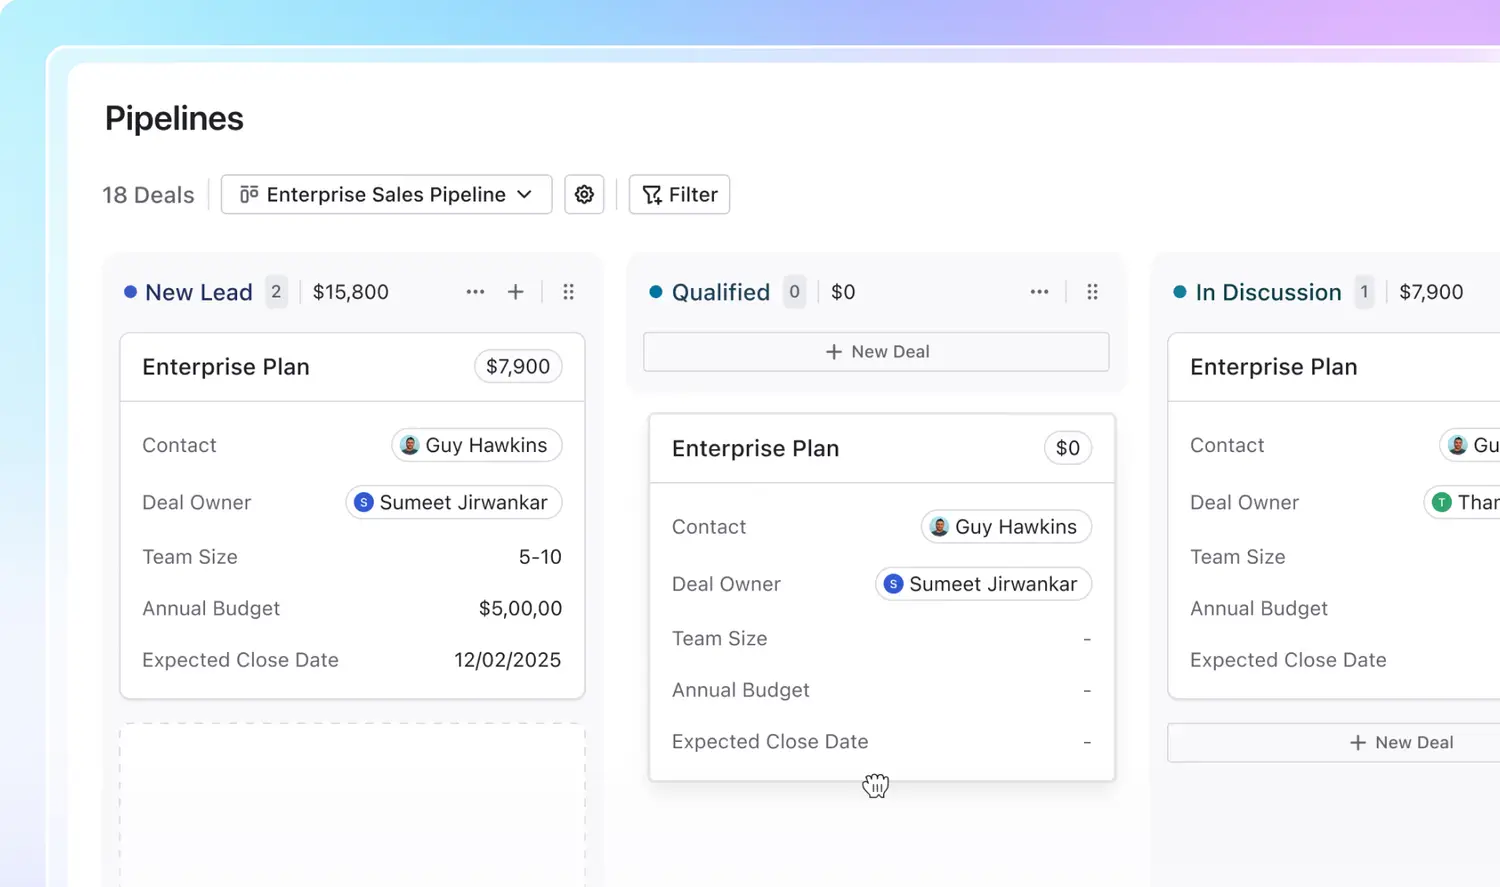
Task: Click New Deal button in Qualified column
Action: click(876, 352)
